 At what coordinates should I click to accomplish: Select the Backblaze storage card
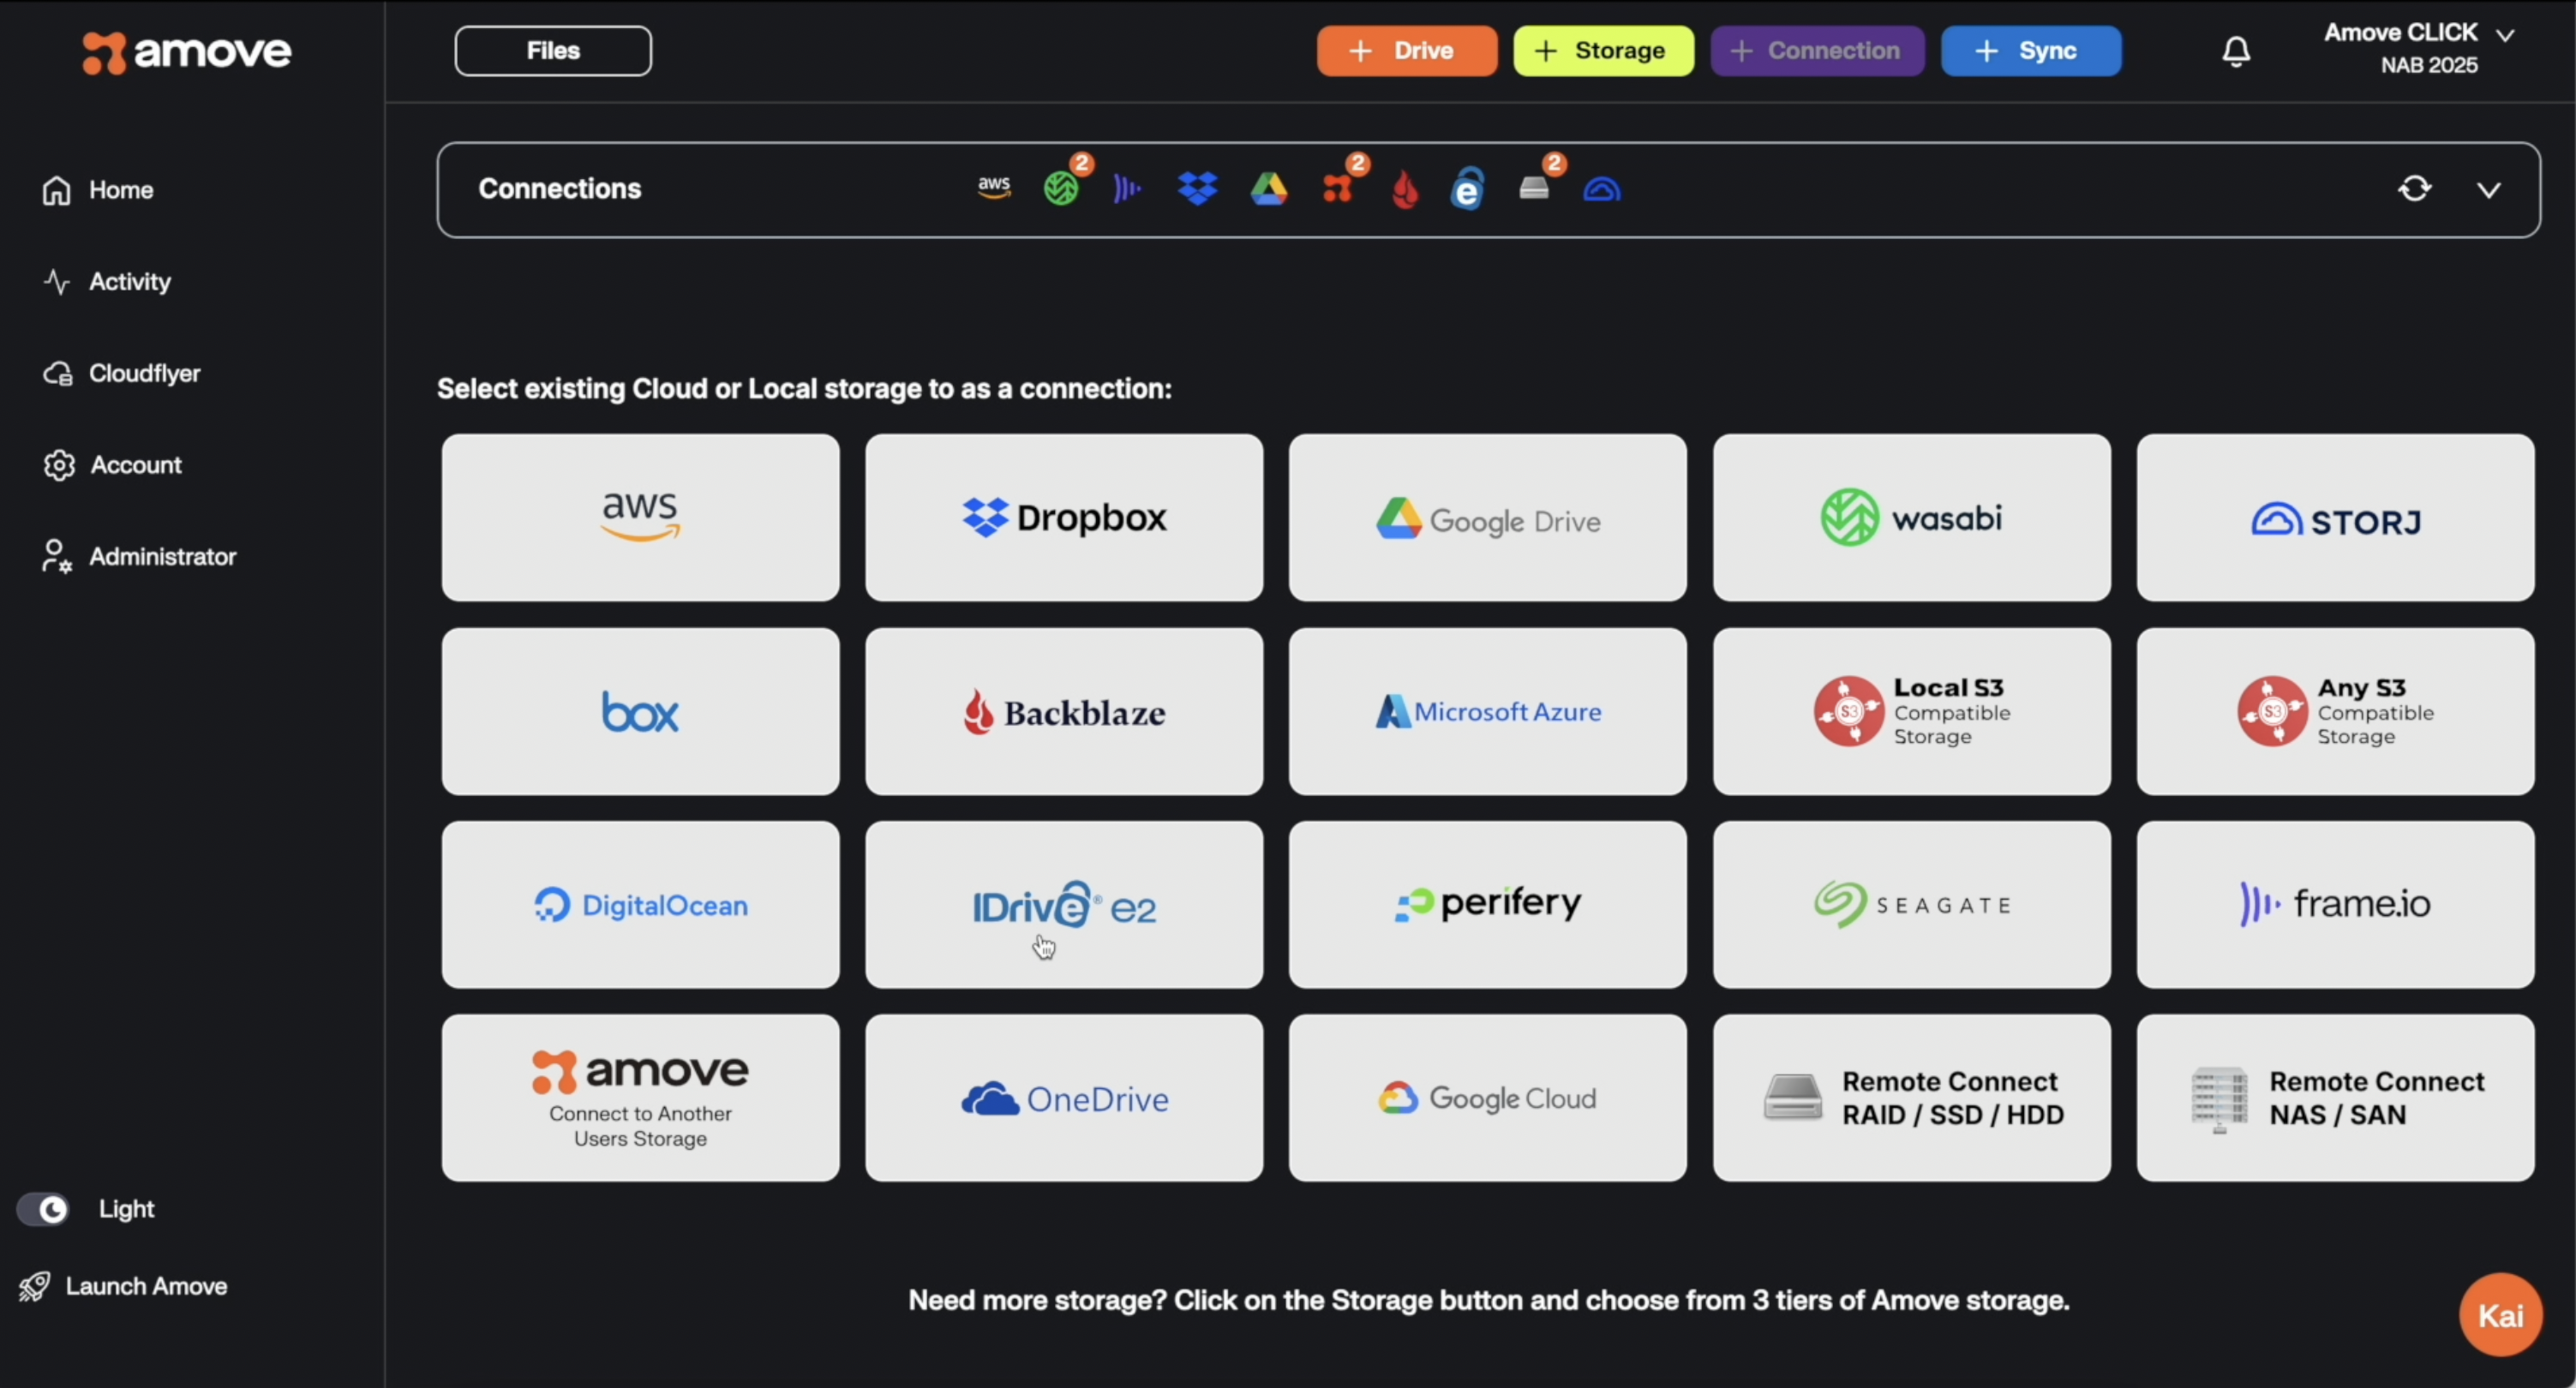[1064, 711]
